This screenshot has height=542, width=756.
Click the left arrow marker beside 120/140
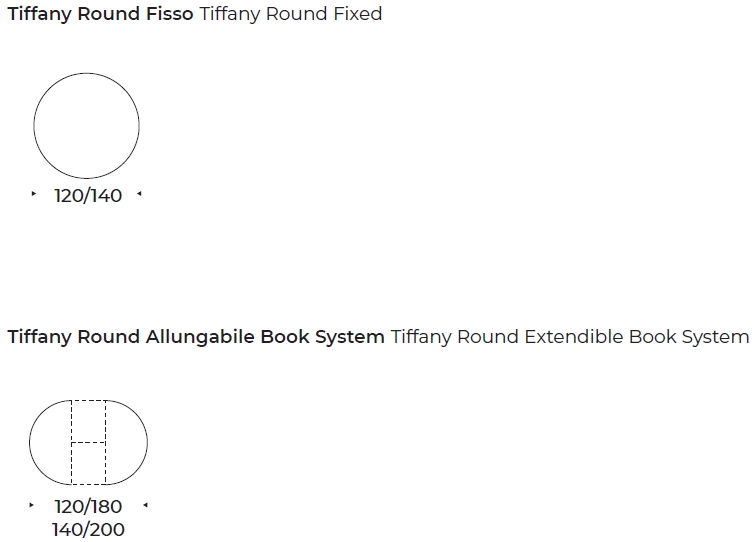point(33,194)
